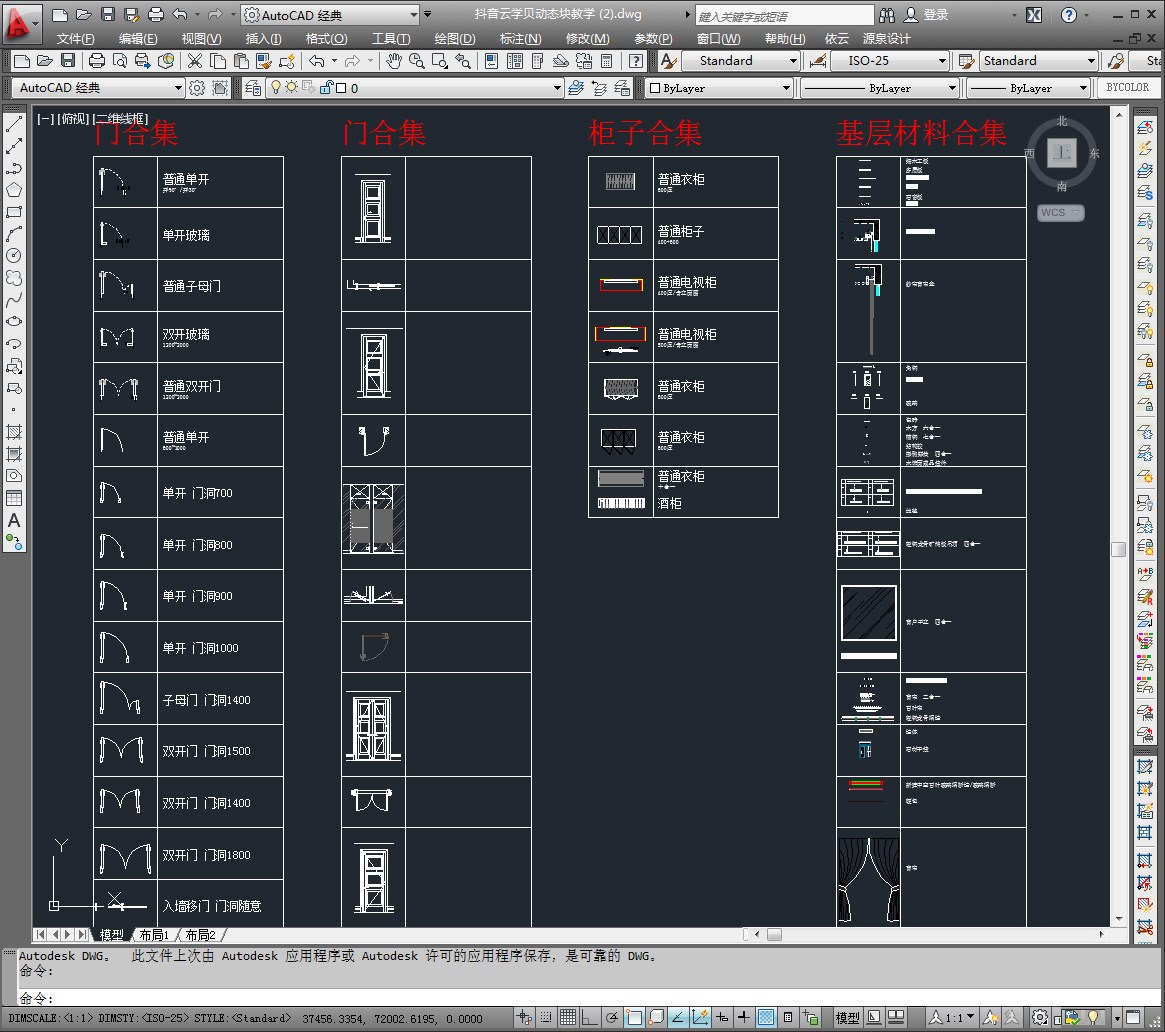Toggle Object Snap Tracking in status bar

[678, 1017]
